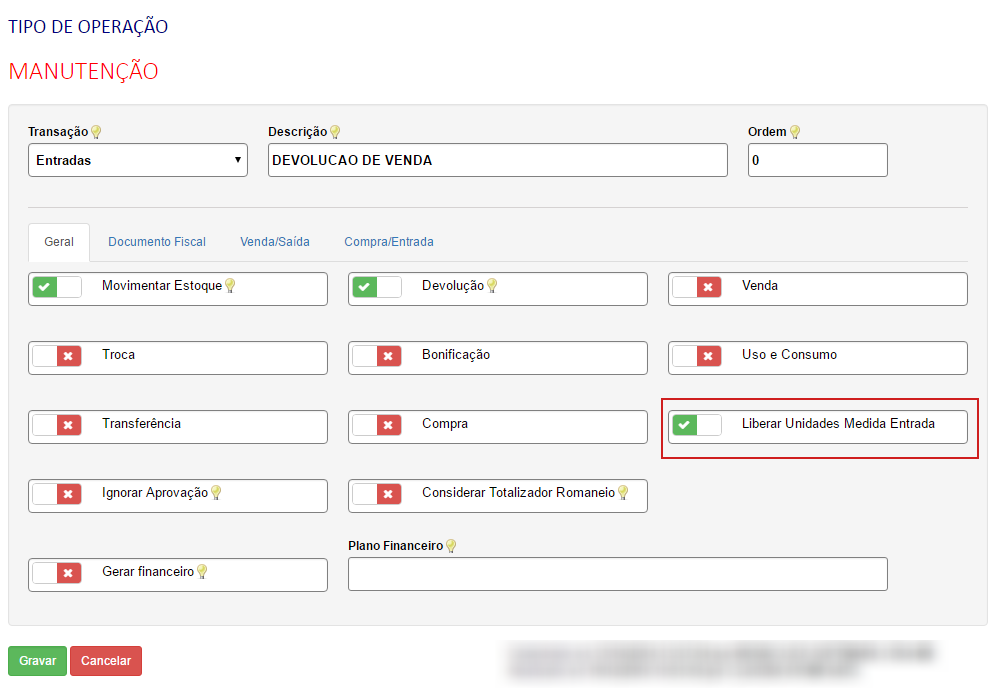This screenshot has width=1004, height=698.
Task: Click the lightbulb hint next to Ordem
Action: [794, 132]
